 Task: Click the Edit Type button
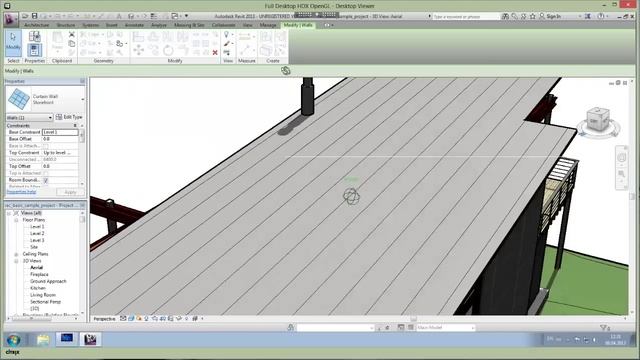point(69,117)
